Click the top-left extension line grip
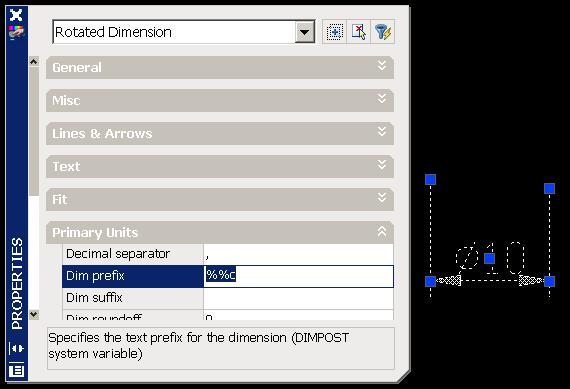Image resolution: width=570 pixels, height=389 pixels. tap(430, 179)
